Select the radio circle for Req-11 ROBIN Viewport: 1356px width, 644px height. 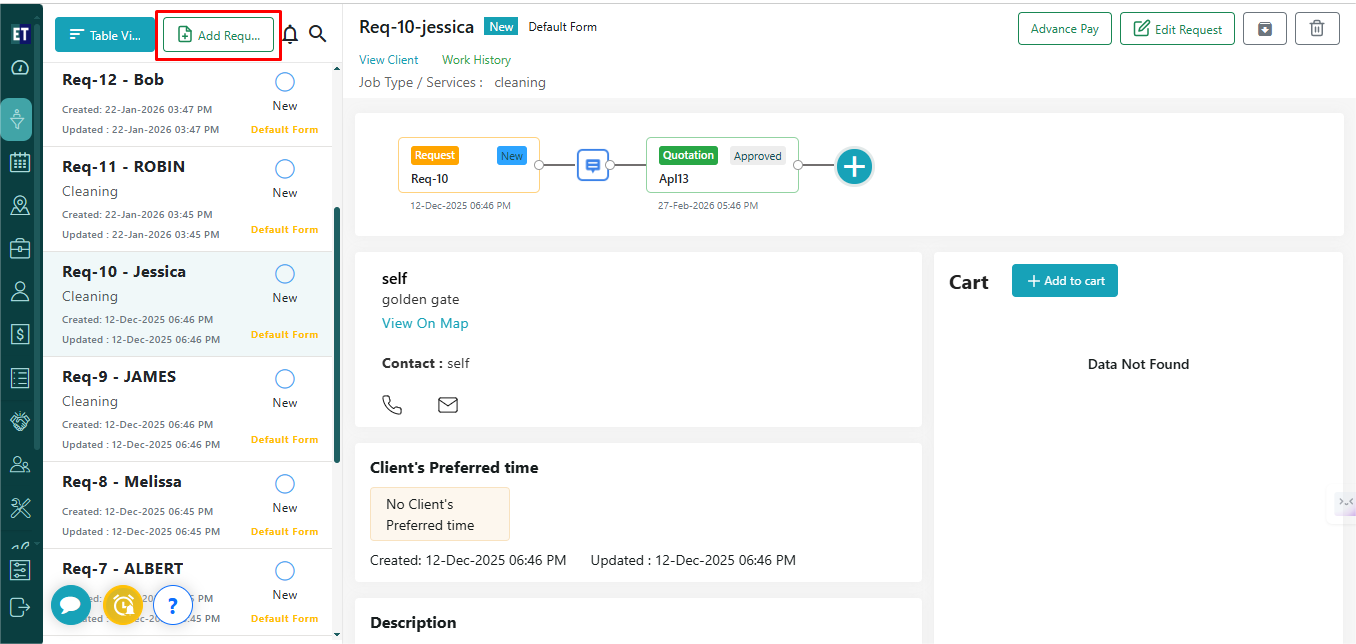(285, 169)
